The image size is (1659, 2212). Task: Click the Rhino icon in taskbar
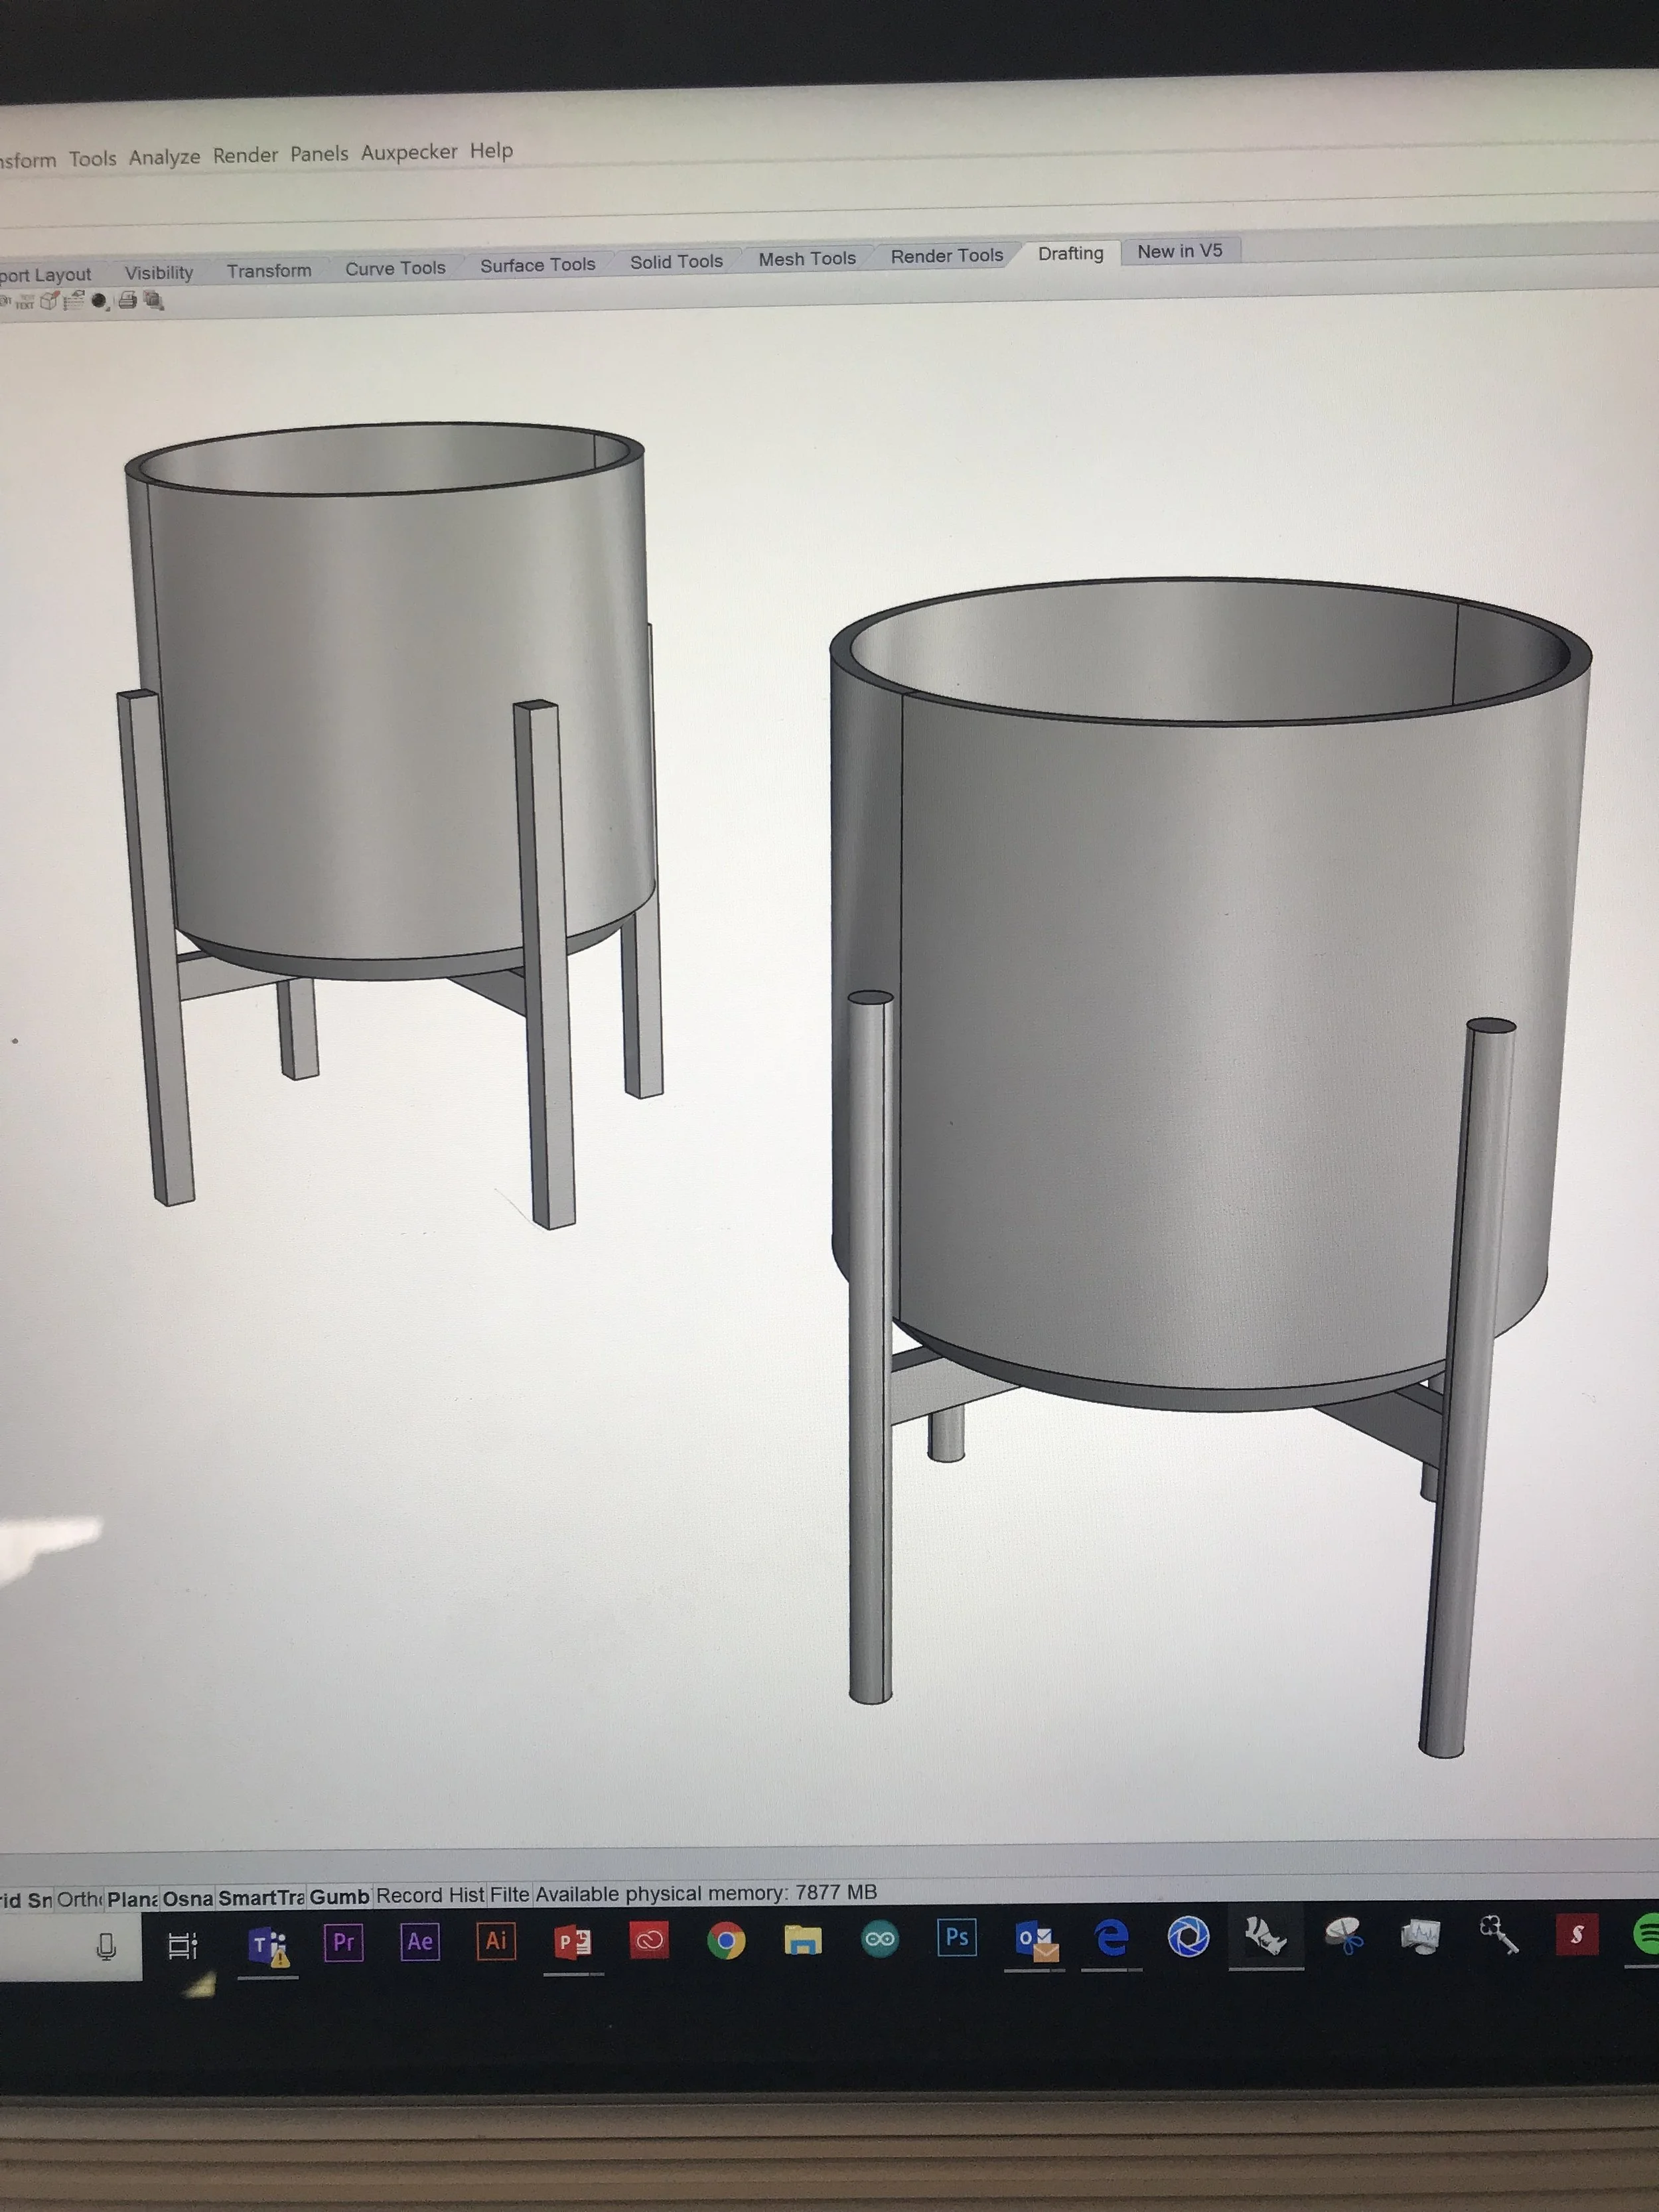point(1265,1936)
